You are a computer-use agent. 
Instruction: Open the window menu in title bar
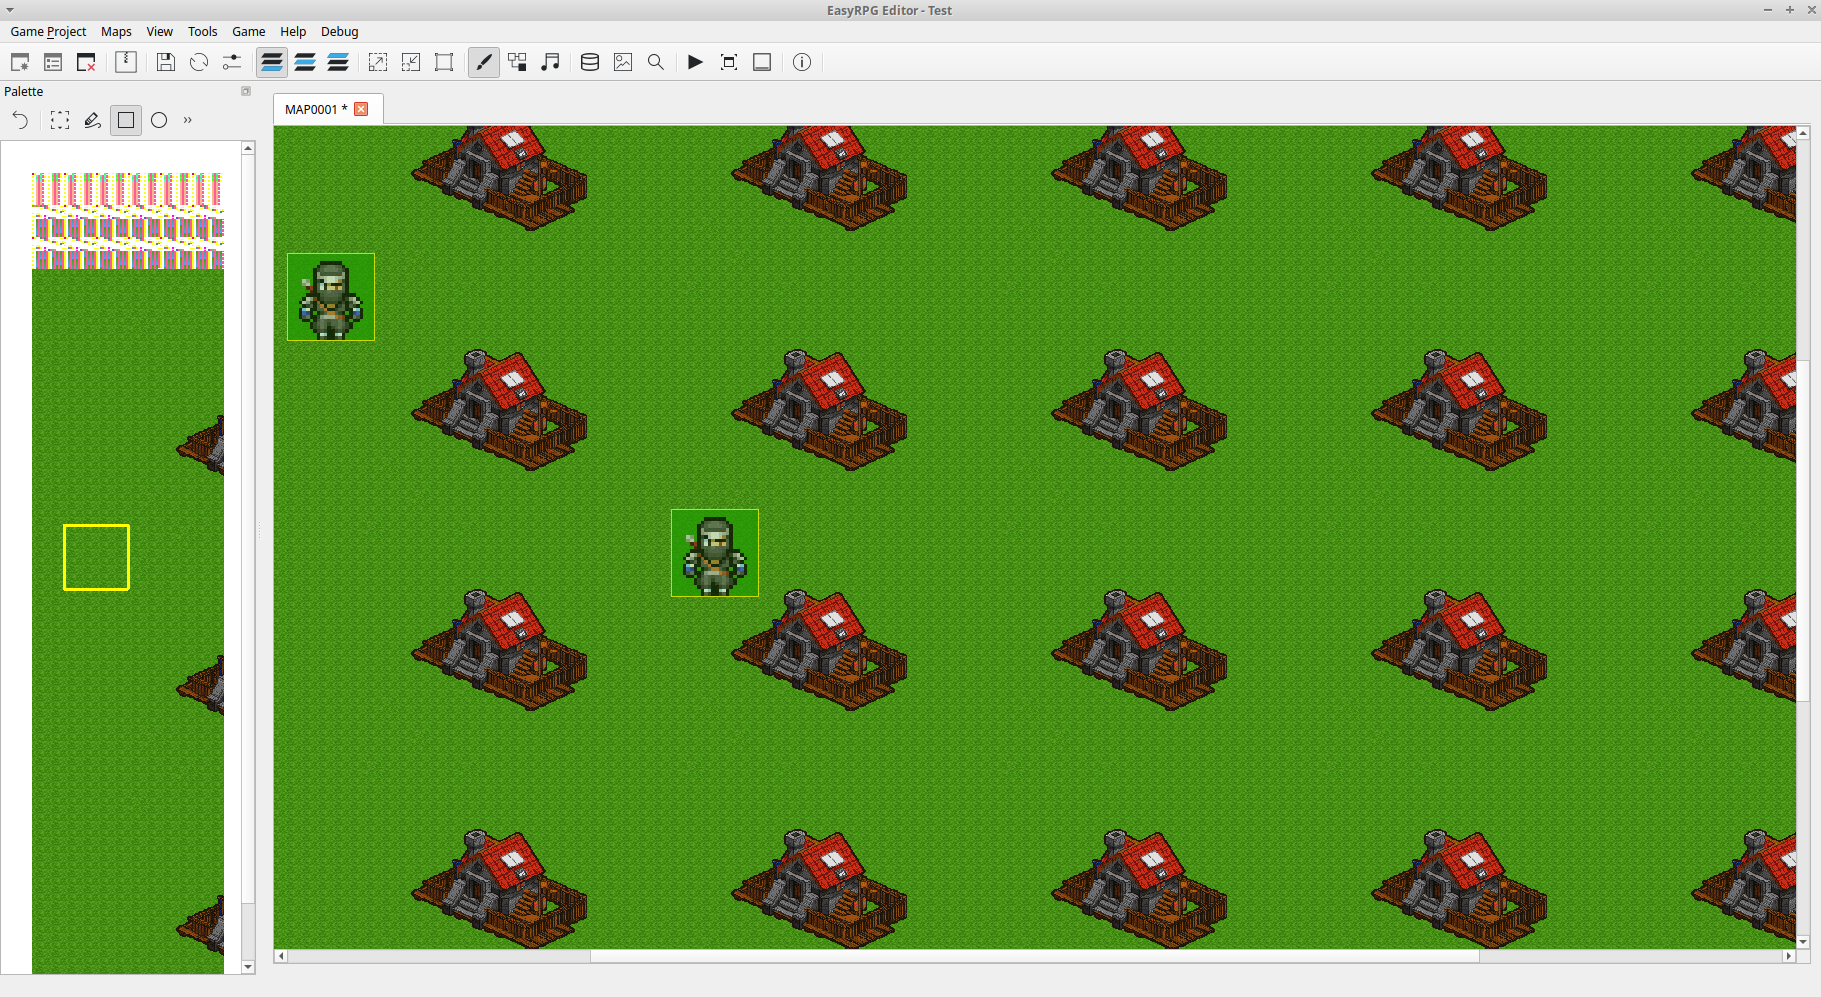(x=9, y=10)
